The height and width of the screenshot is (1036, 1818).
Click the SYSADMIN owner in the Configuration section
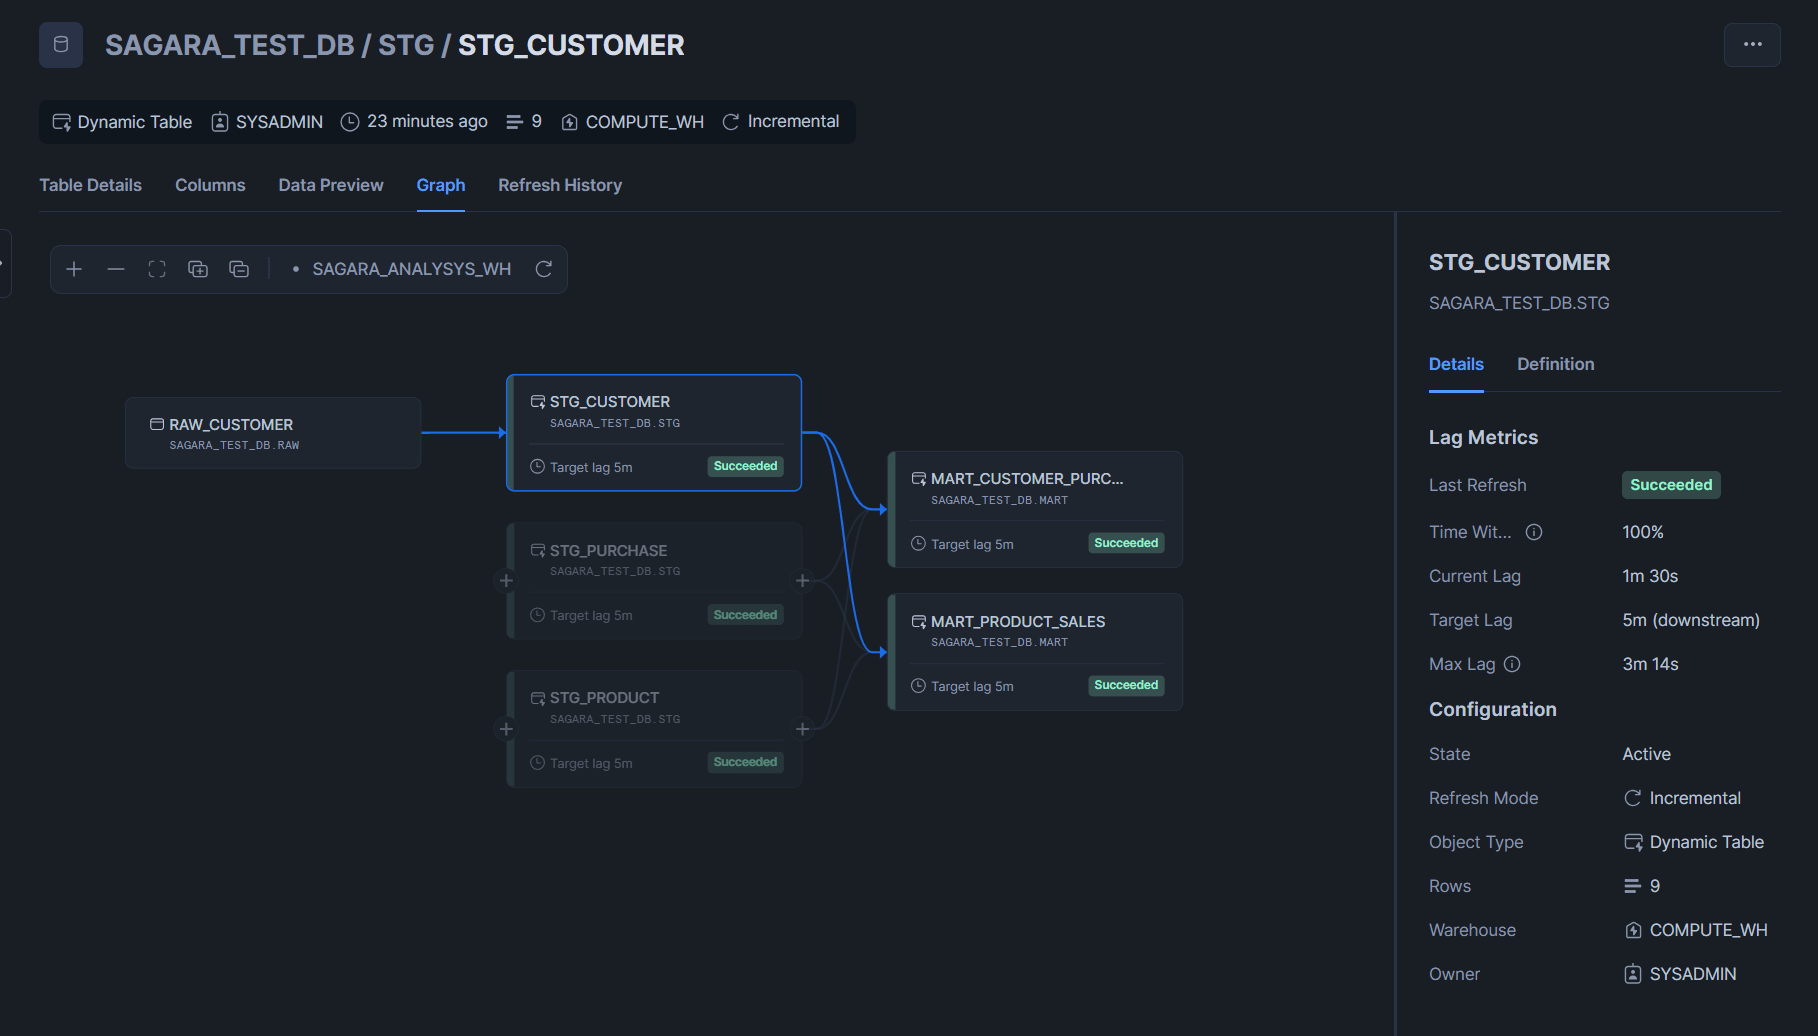coord(1692,974)
